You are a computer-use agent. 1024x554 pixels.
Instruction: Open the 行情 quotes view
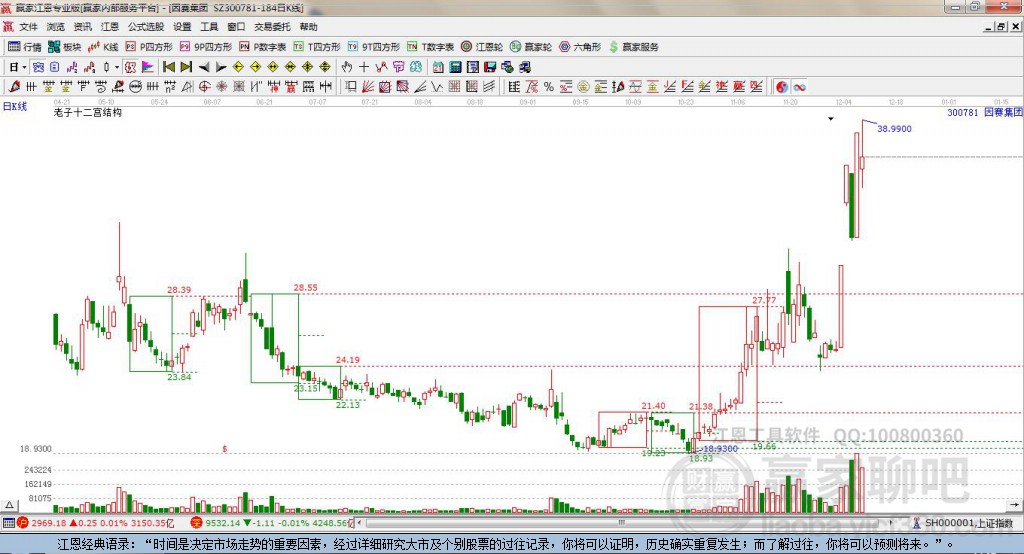[25, 47]
